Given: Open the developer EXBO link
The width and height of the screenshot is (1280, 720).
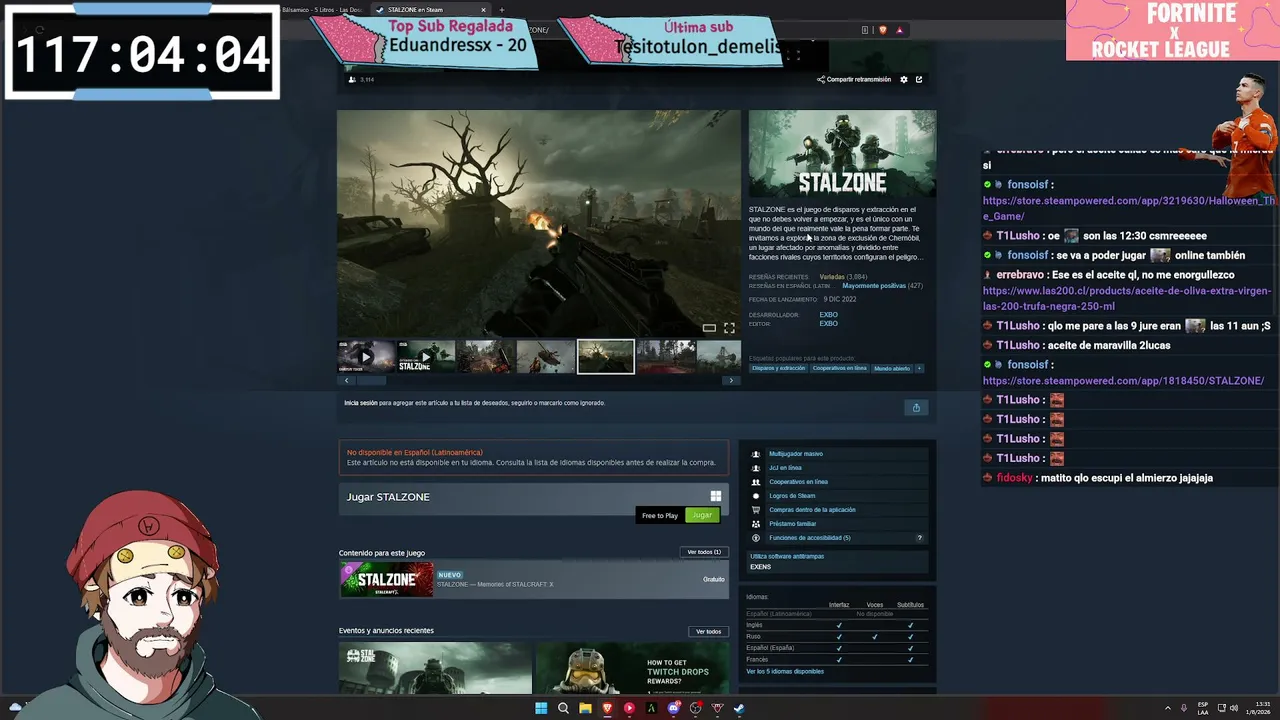Looking at the screenshot, I should pos(829,315).
